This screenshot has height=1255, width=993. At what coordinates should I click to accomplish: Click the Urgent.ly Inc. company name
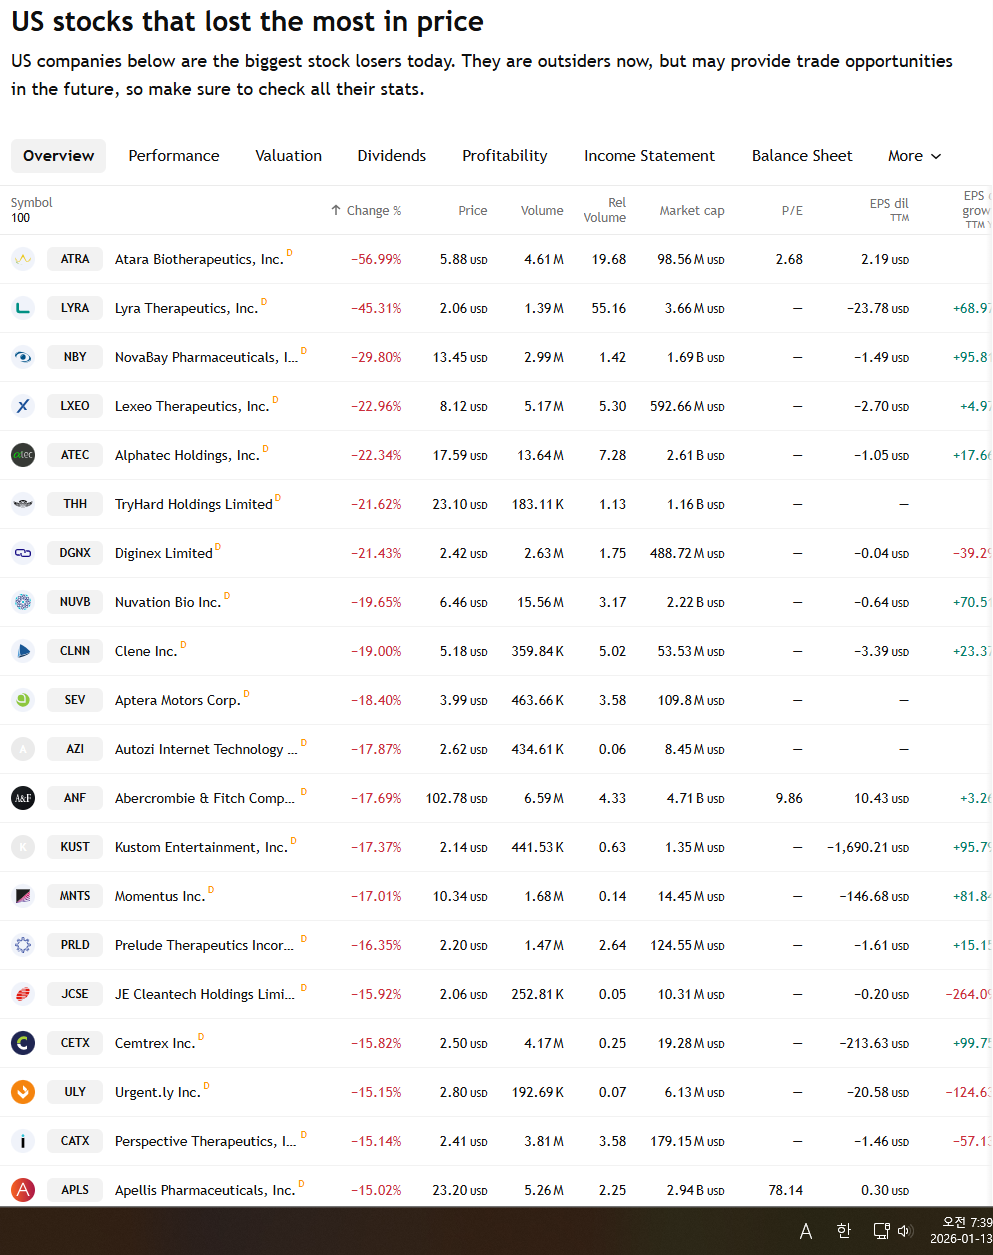(x=158, y=1092)
